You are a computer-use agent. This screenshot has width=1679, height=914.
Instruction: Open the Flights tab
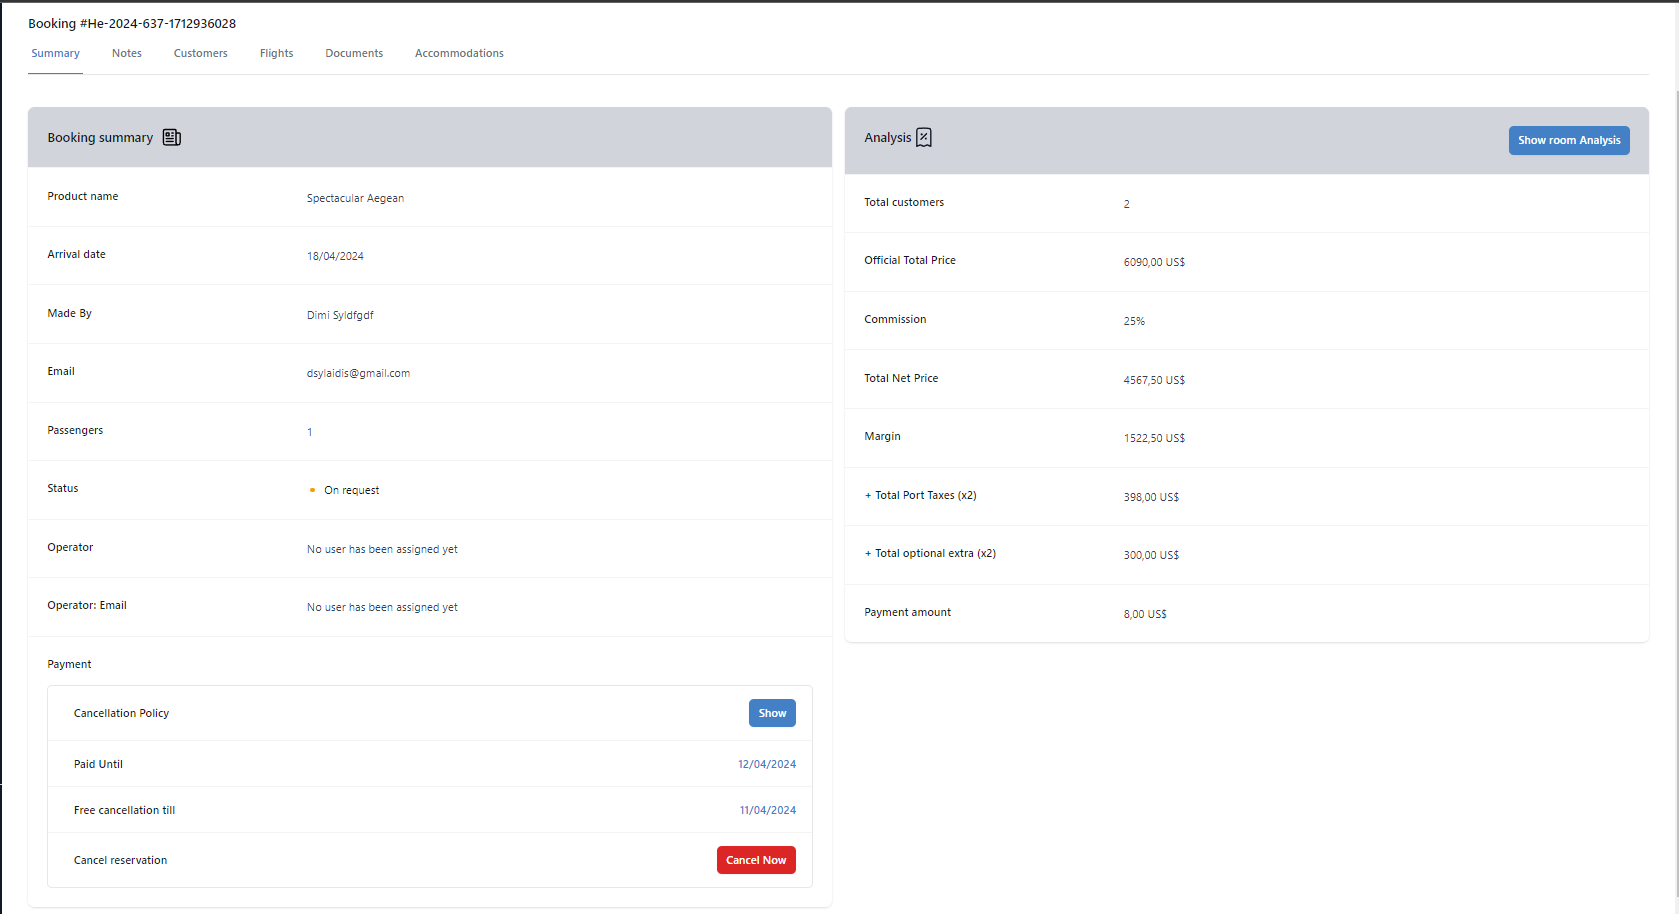coord(276,54)
